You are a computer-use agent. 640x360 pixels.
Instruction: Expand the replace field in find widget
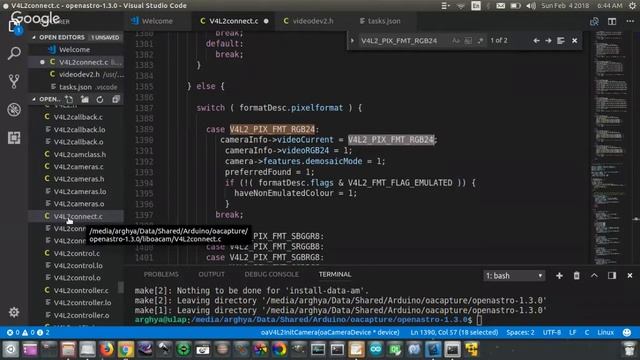pos(352,40)
